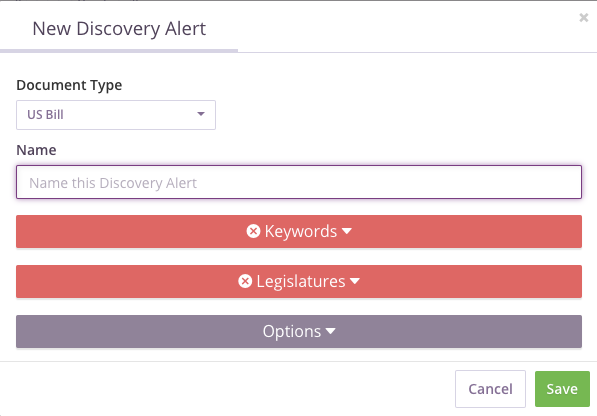
Task: Expand the red Legislatures section
Action: tap(299, 281)
